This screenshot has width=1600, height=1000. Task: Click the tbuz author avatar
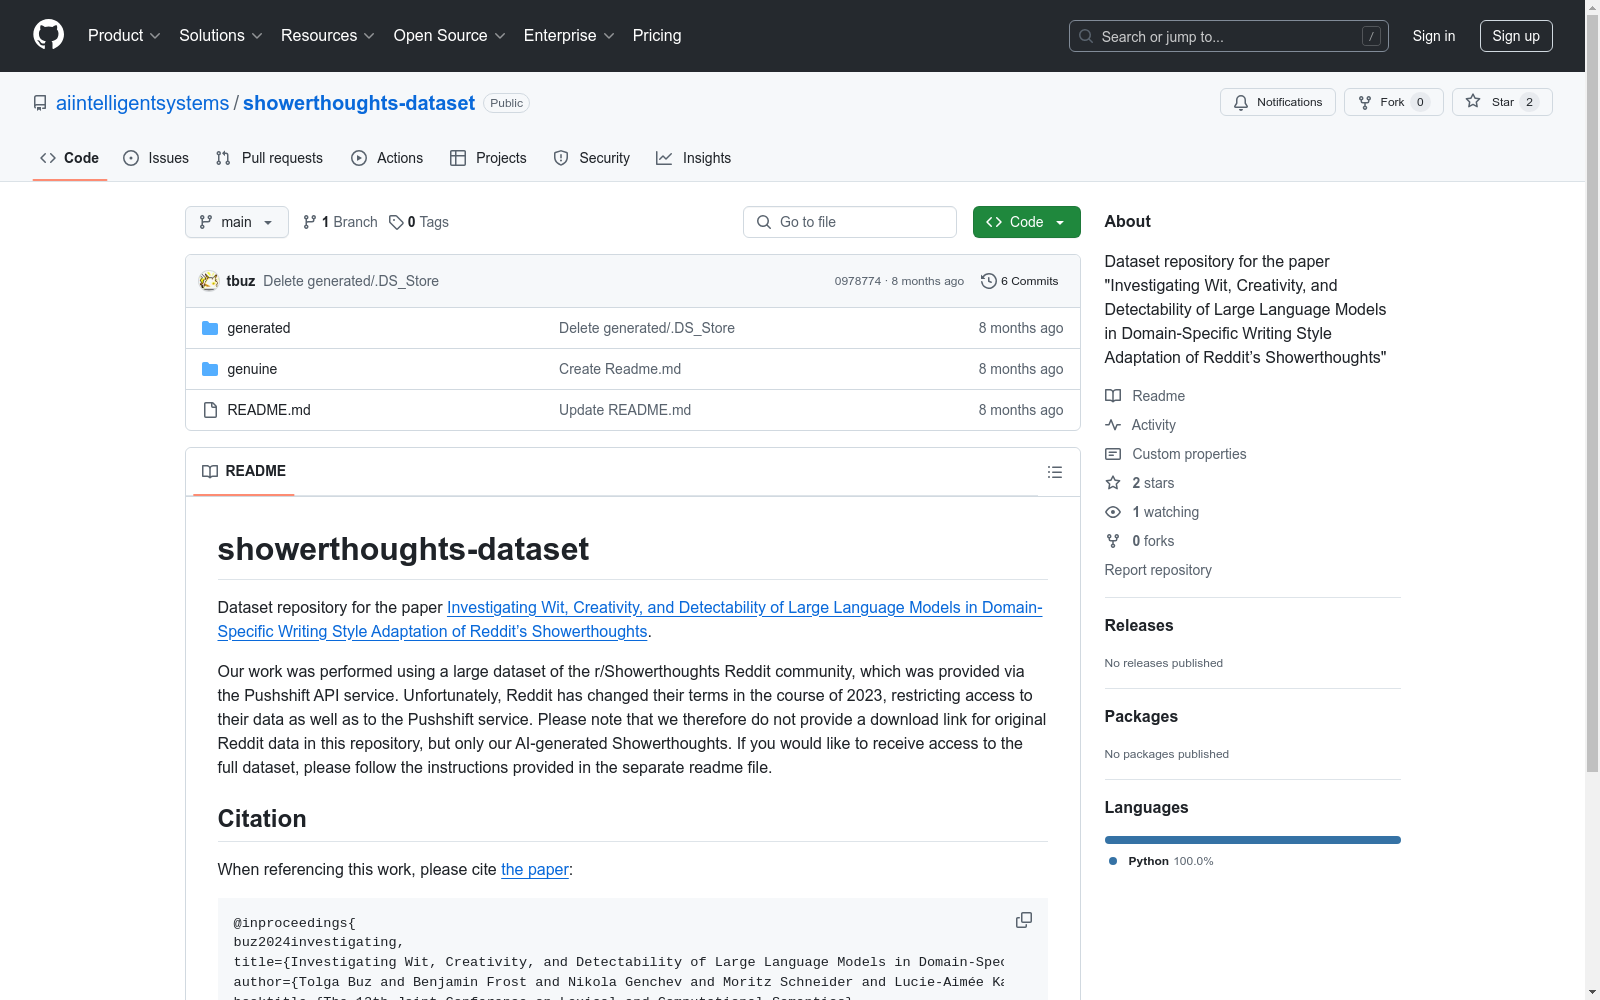tap(209, 281)
